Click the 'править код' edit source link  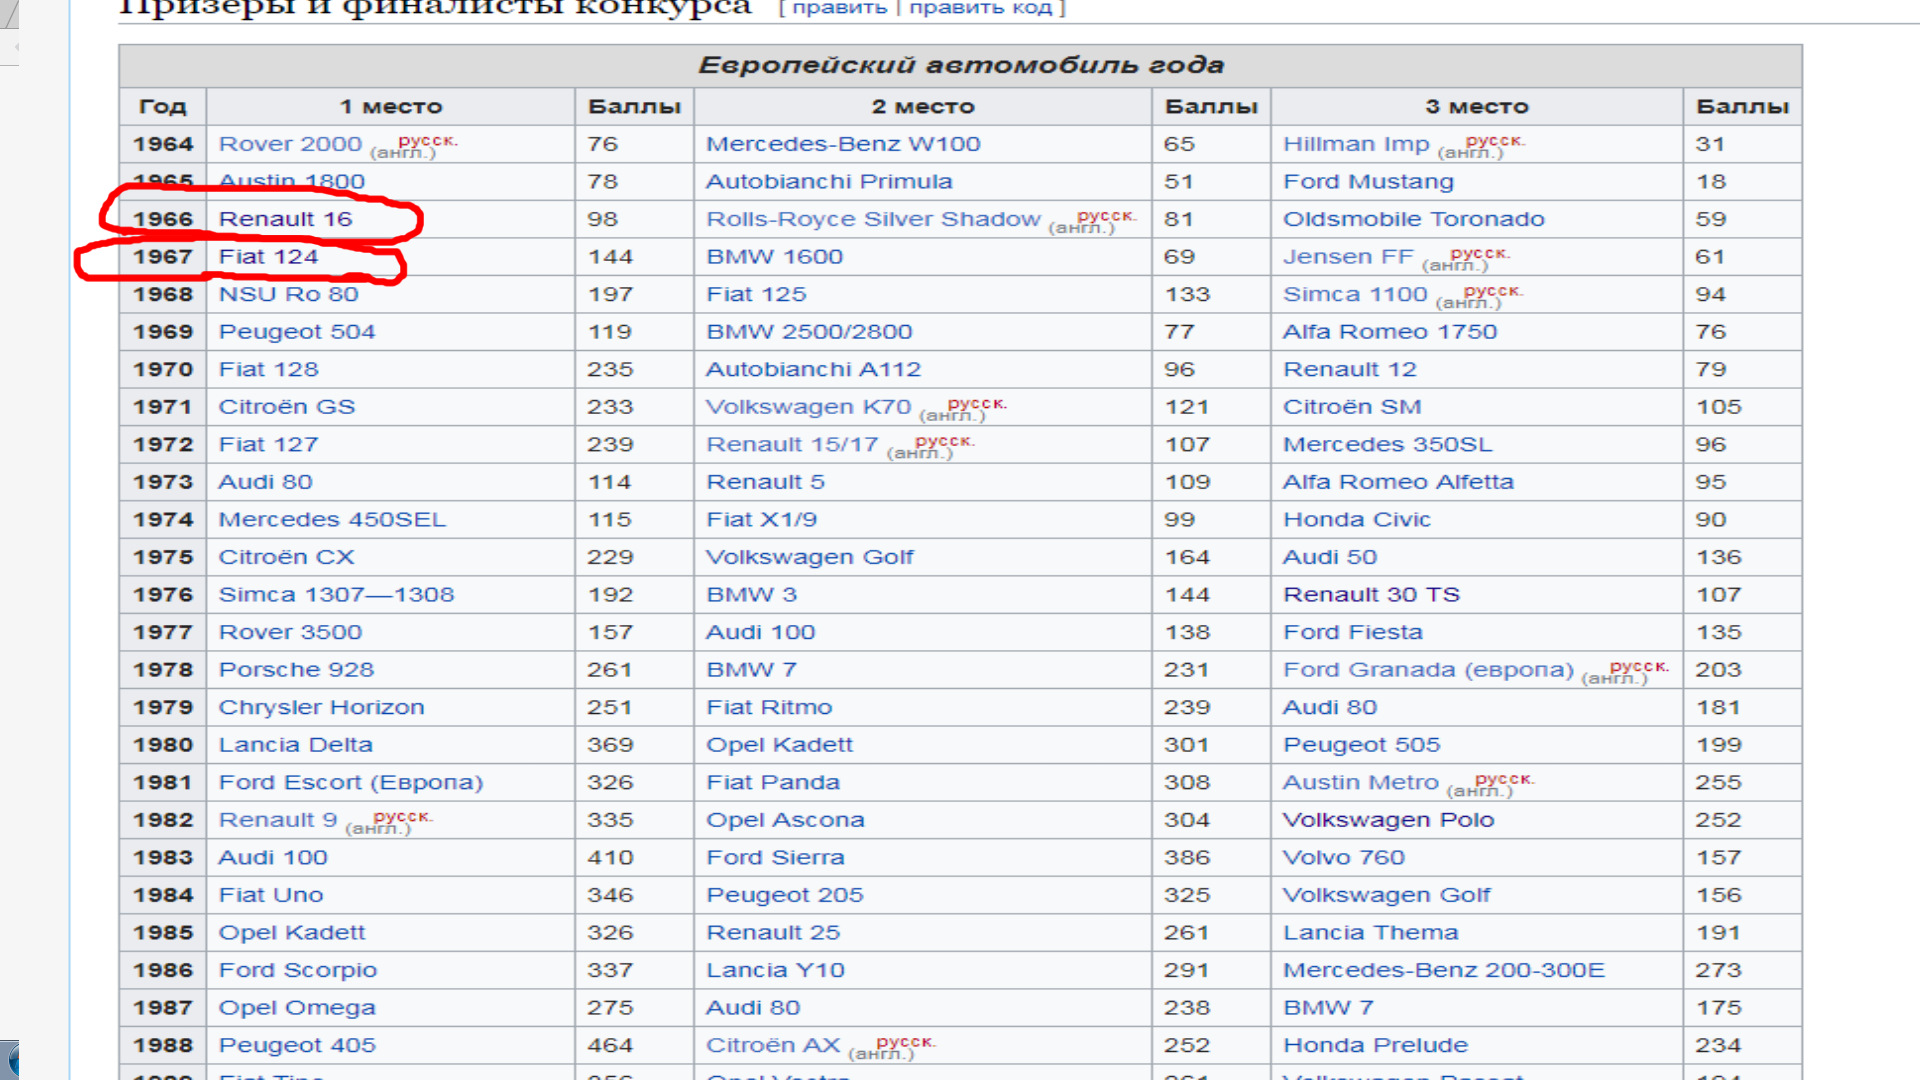point(980,8)
